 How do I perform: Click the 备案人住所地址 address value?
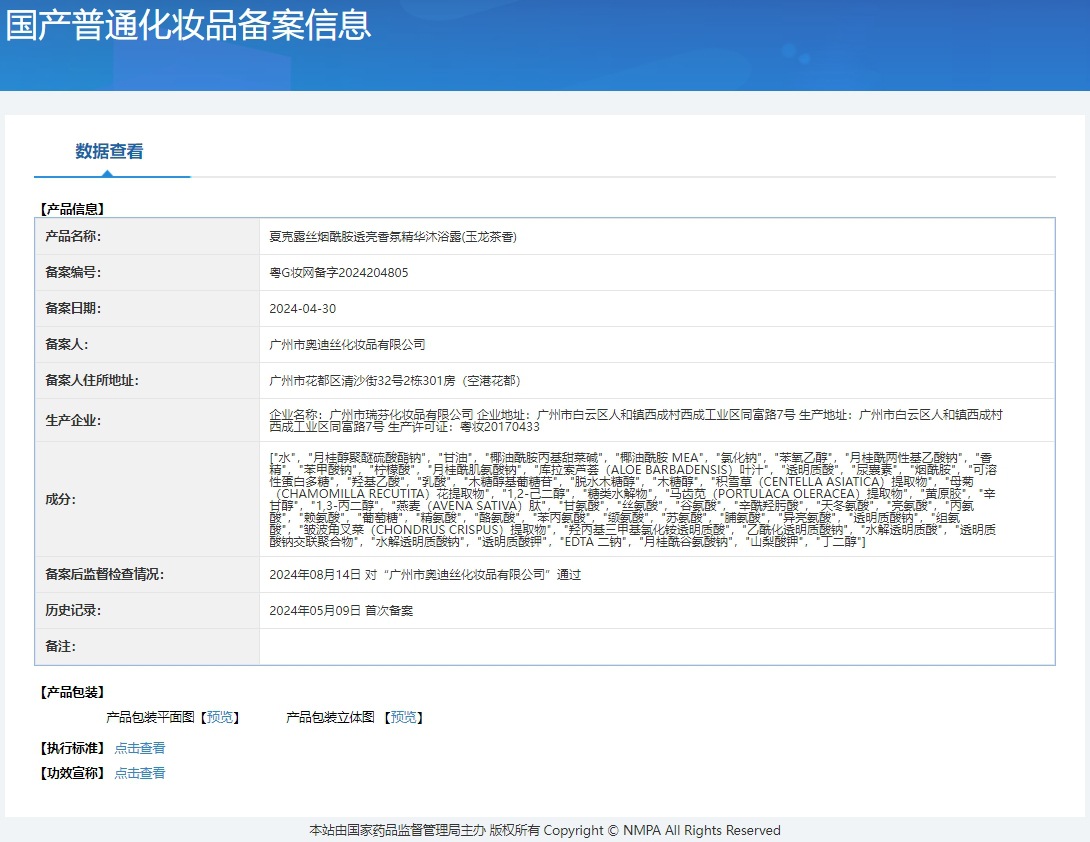(395, 381)
